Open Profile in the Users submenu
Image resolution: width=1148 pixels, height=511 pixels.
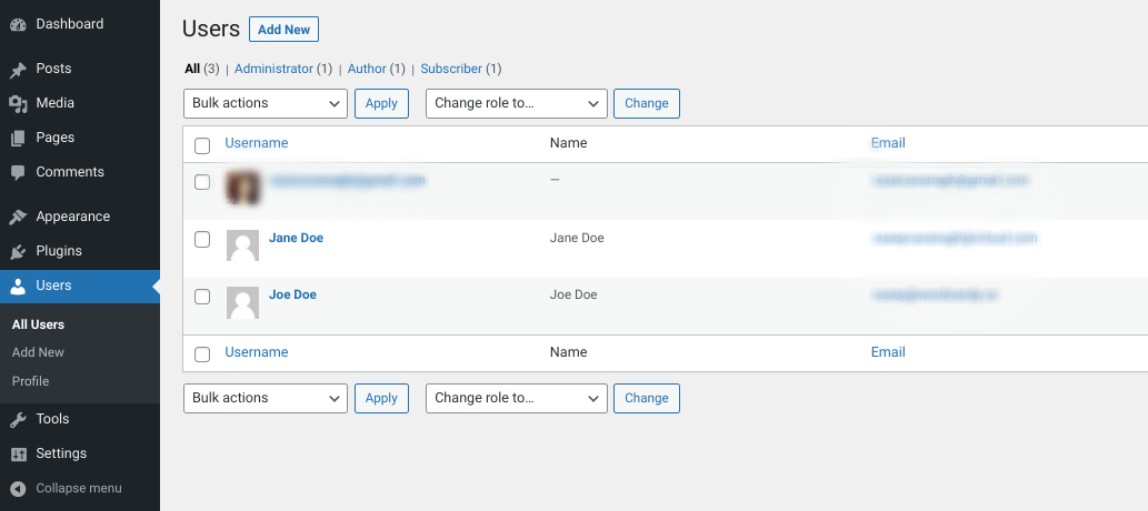click(x=30, y=381)
